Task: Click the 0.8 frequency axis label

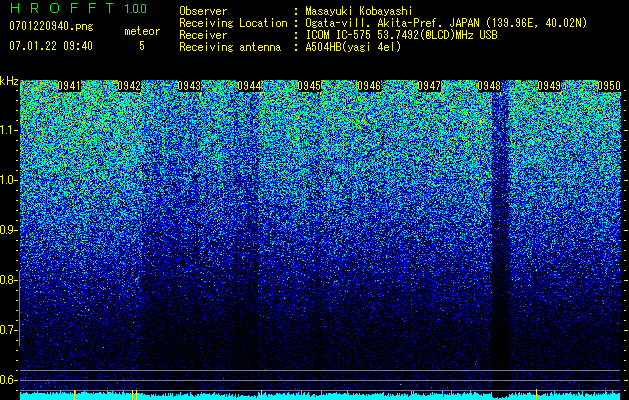Action: [x=8, y=280]
